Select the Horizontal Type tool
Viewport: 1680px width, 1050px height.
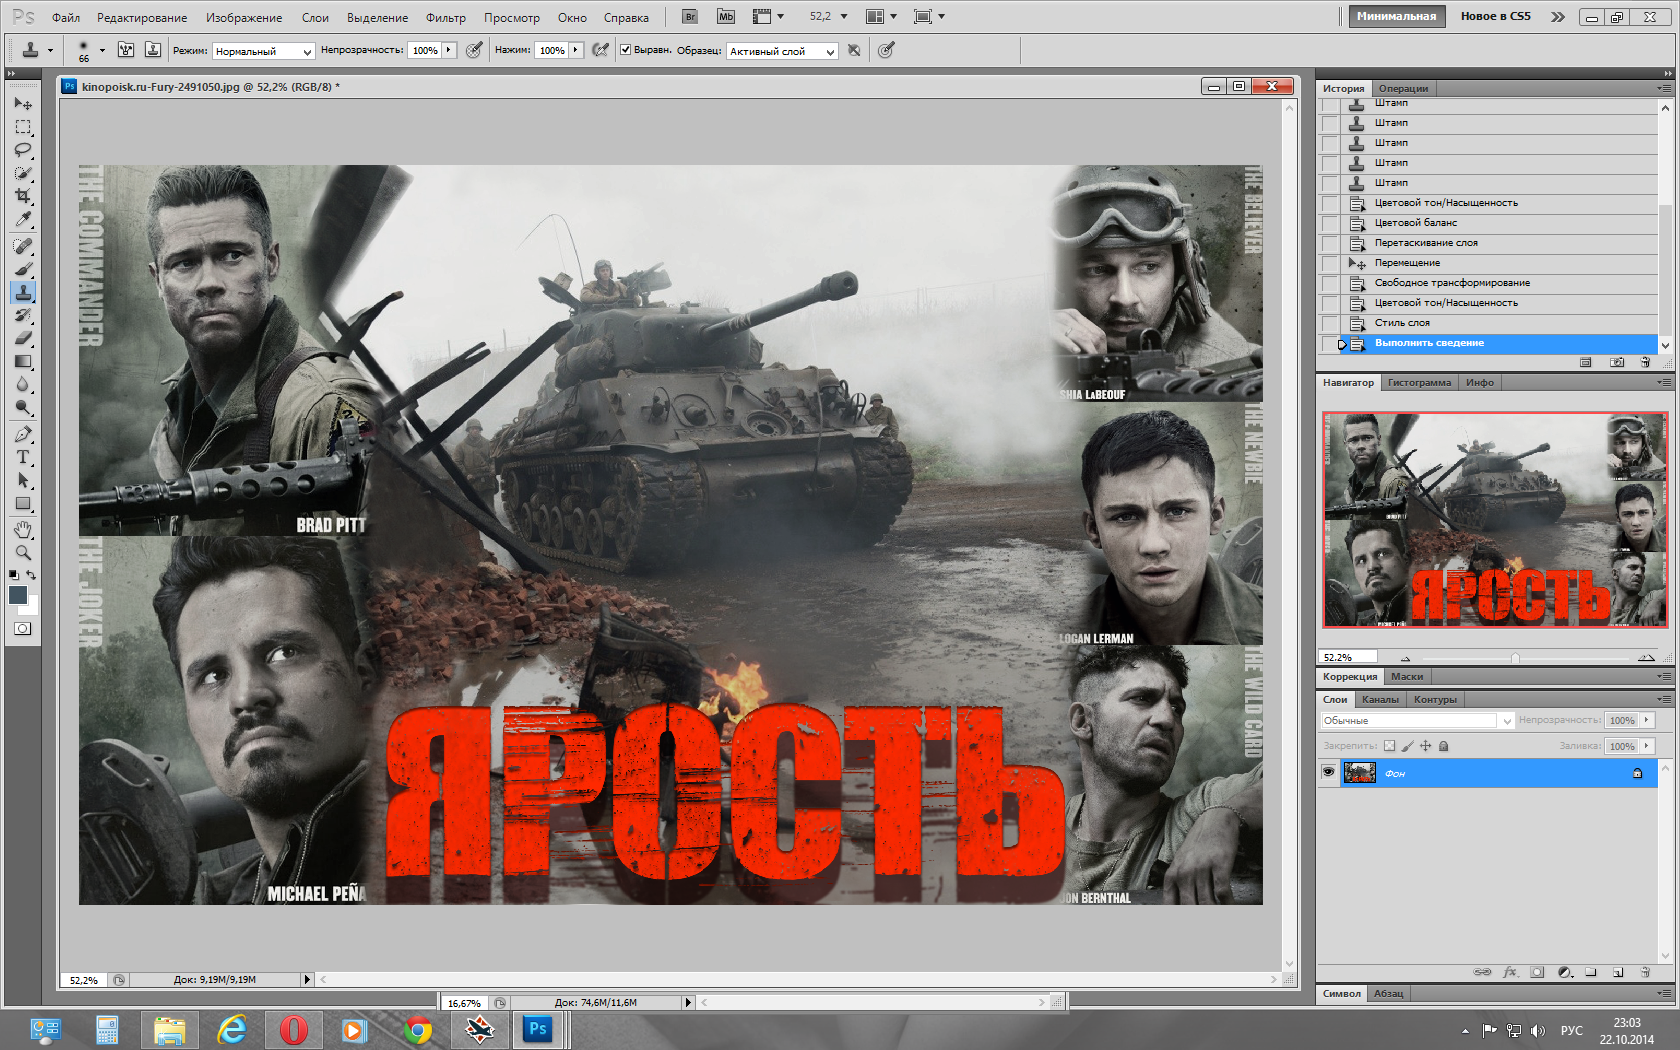coord(23,458)
